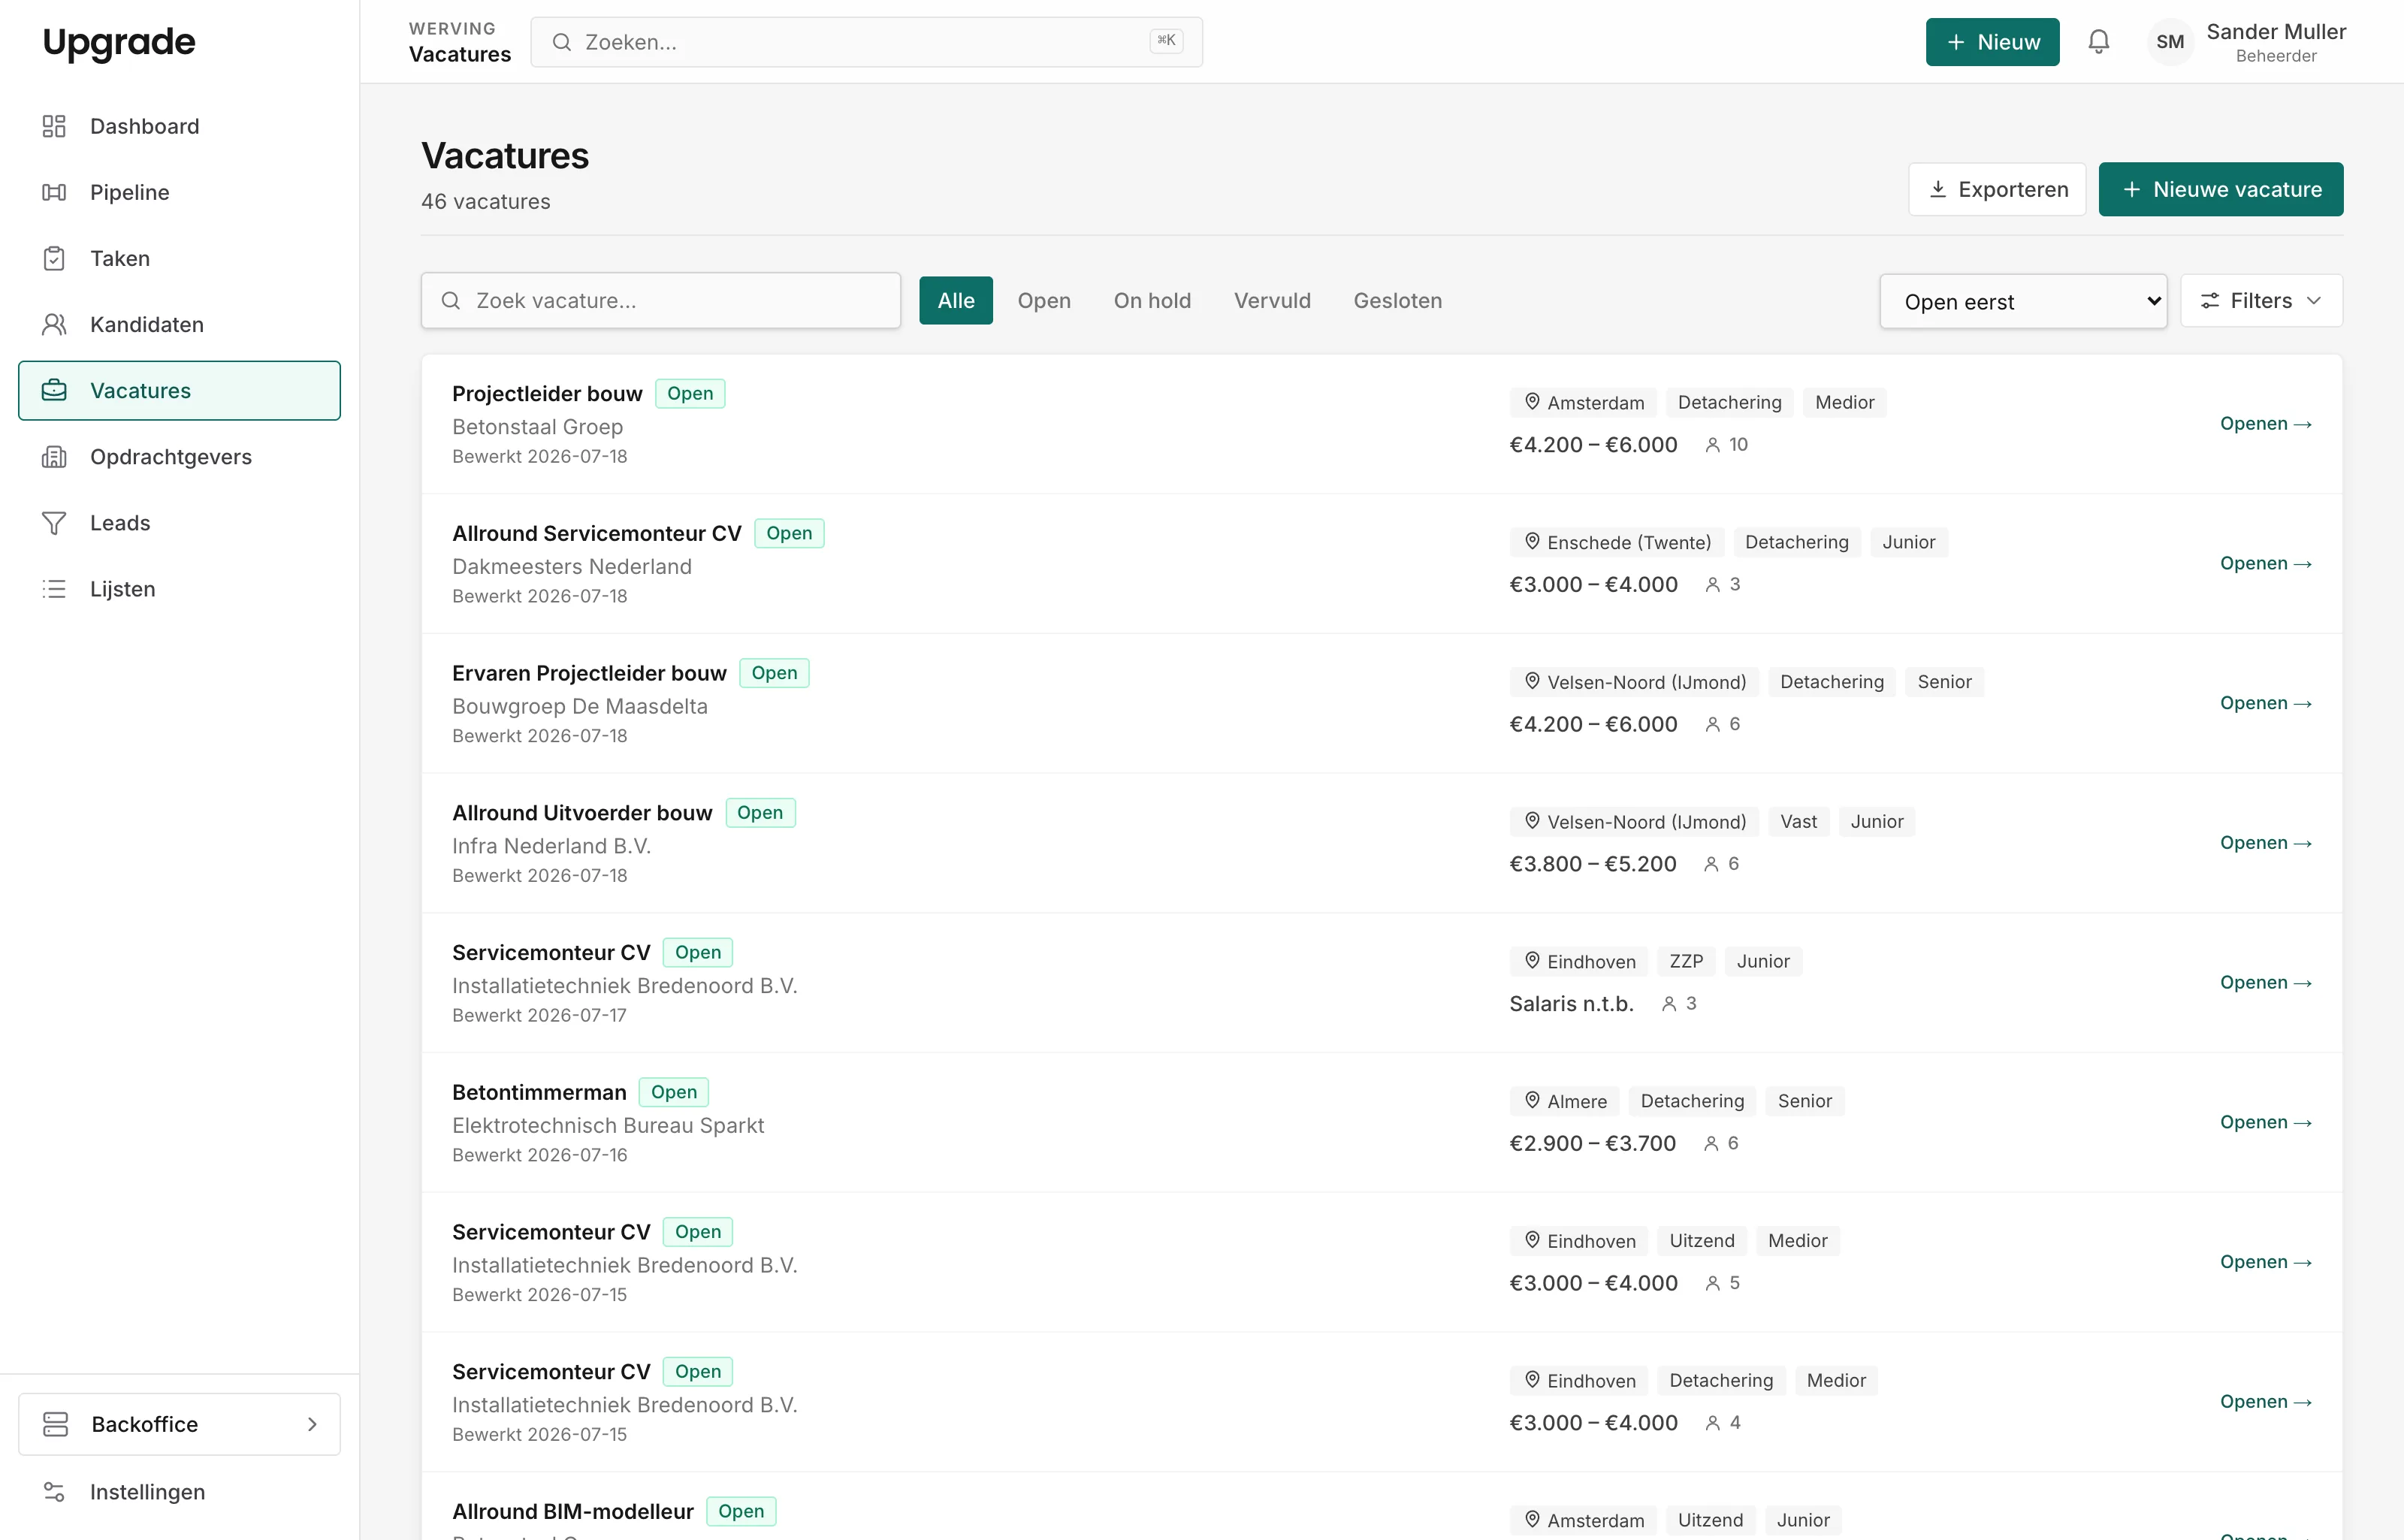Click the Taken clipboard icon
The image size is (2404, 1540).
pos(54,258)
